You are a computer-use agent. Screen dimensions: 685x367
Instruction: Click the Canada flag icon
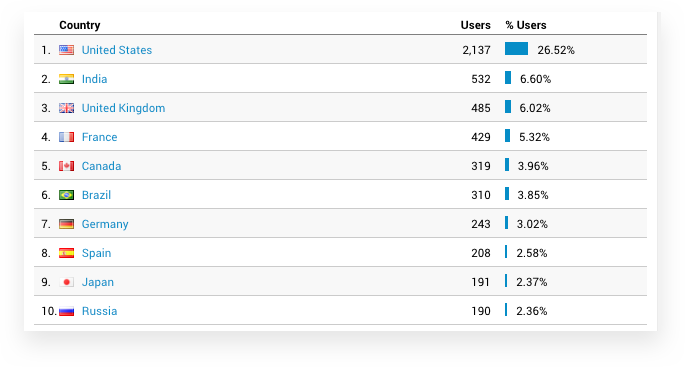tap(66, 166)
